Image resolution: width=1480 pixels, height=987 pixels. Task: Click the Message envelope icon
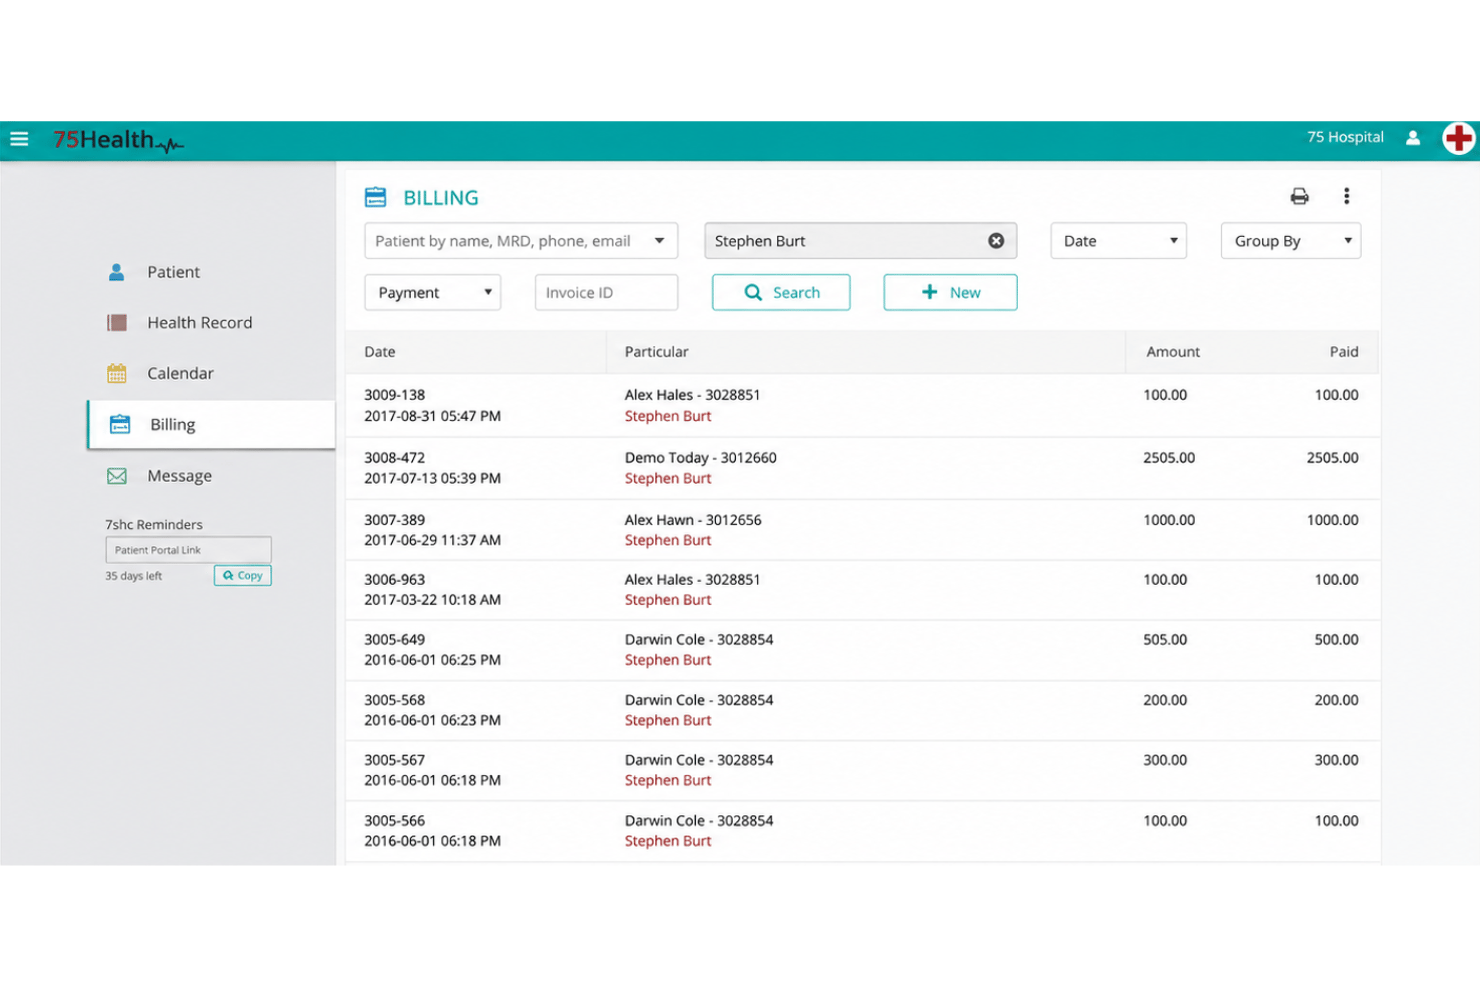coord(117,476)
